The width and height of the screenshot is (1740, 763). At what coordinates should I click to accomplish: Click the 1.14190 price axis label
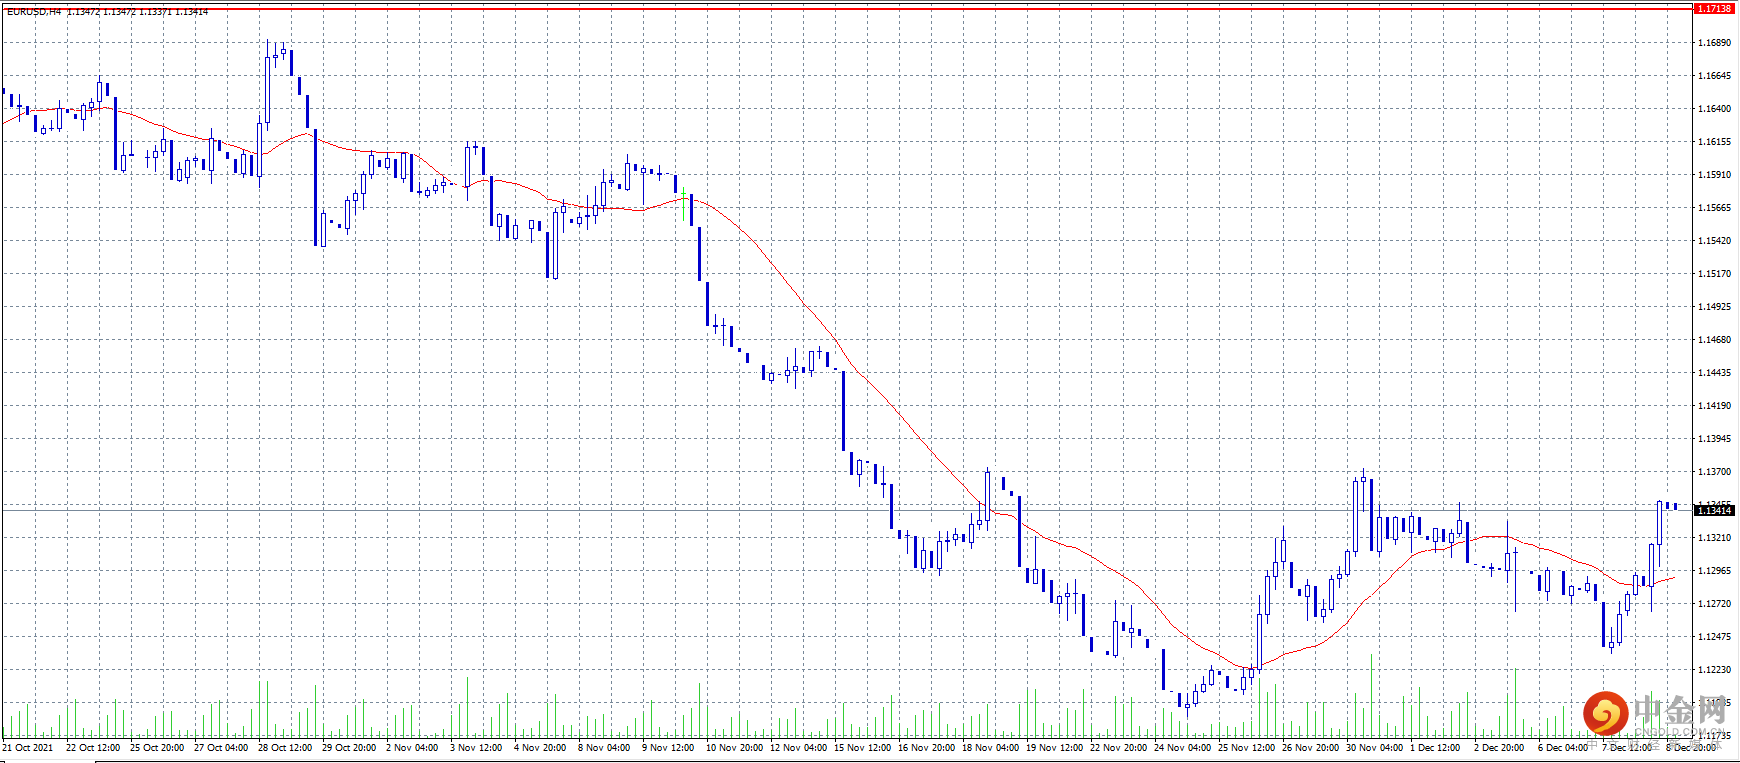point(1714,406)
